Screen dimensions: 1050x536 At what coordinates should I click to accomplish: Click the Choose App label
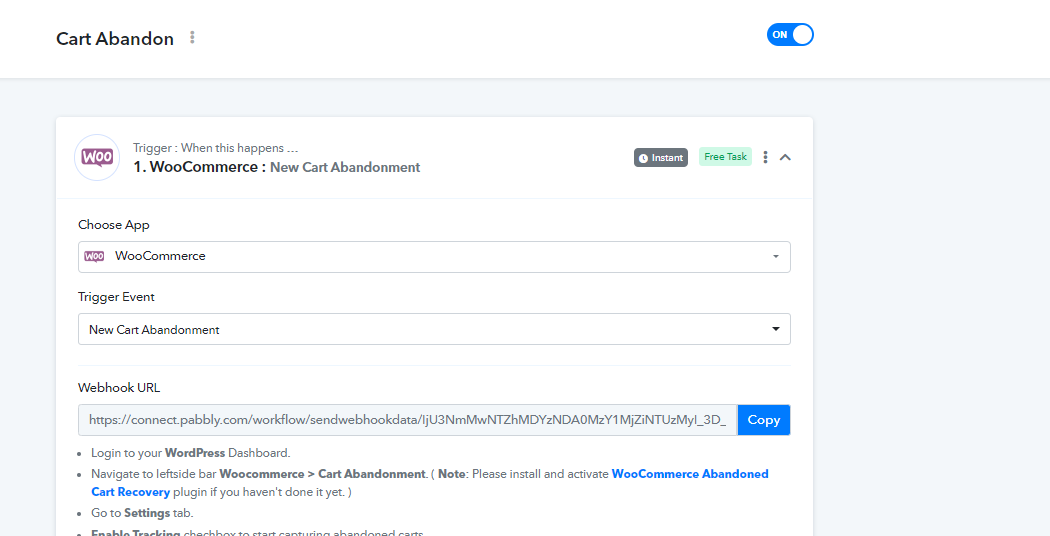tap(114, 225)
